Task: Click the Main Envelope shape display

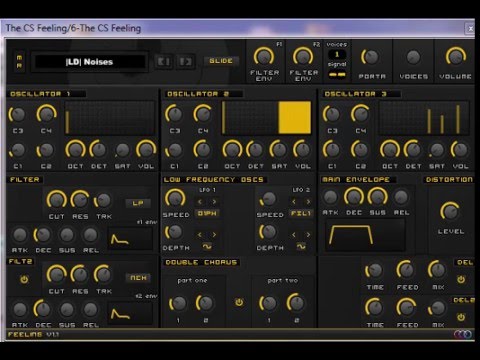Action: point(365,235)
